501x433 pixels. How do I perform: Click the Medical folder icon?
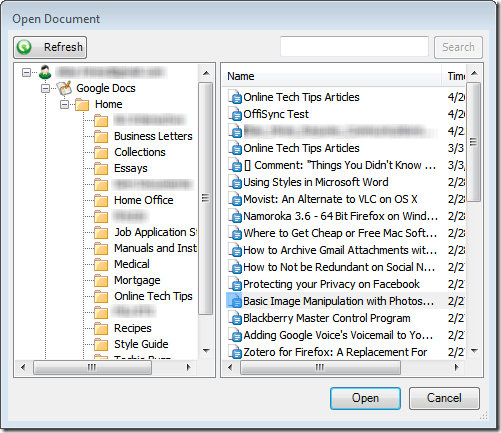101,264
